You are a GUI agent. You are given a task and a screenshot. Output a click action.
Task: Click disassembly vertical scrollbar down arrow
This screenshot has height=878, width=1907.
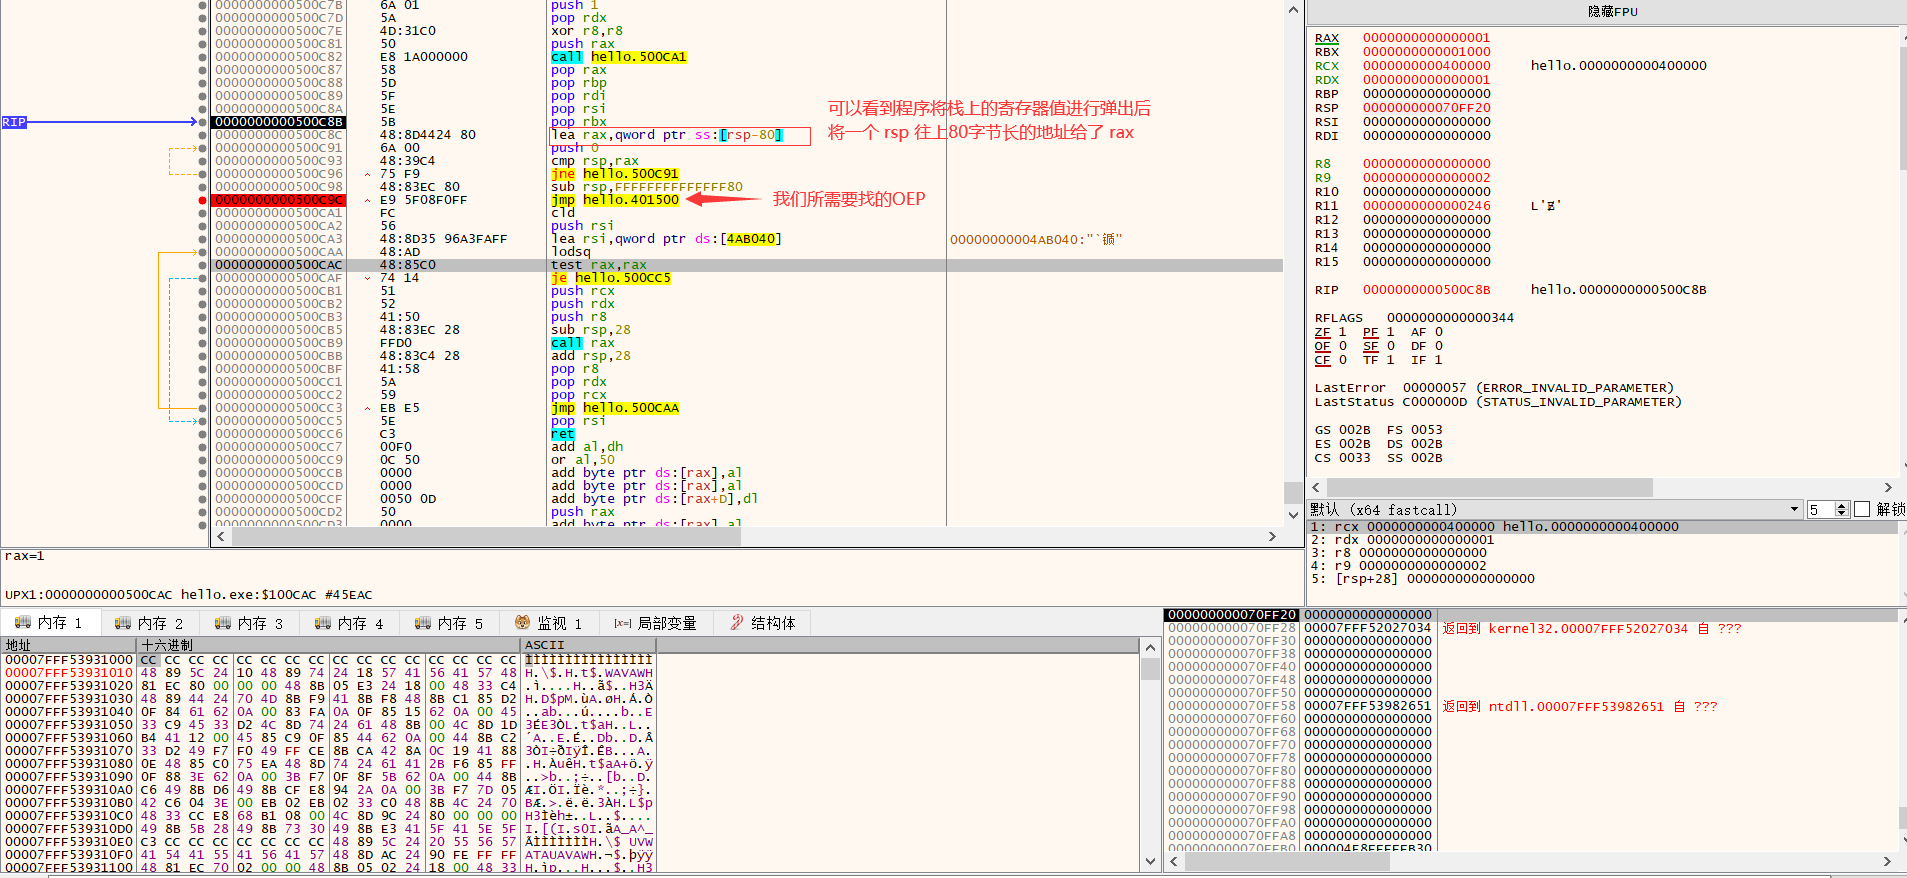[1293, 514]
